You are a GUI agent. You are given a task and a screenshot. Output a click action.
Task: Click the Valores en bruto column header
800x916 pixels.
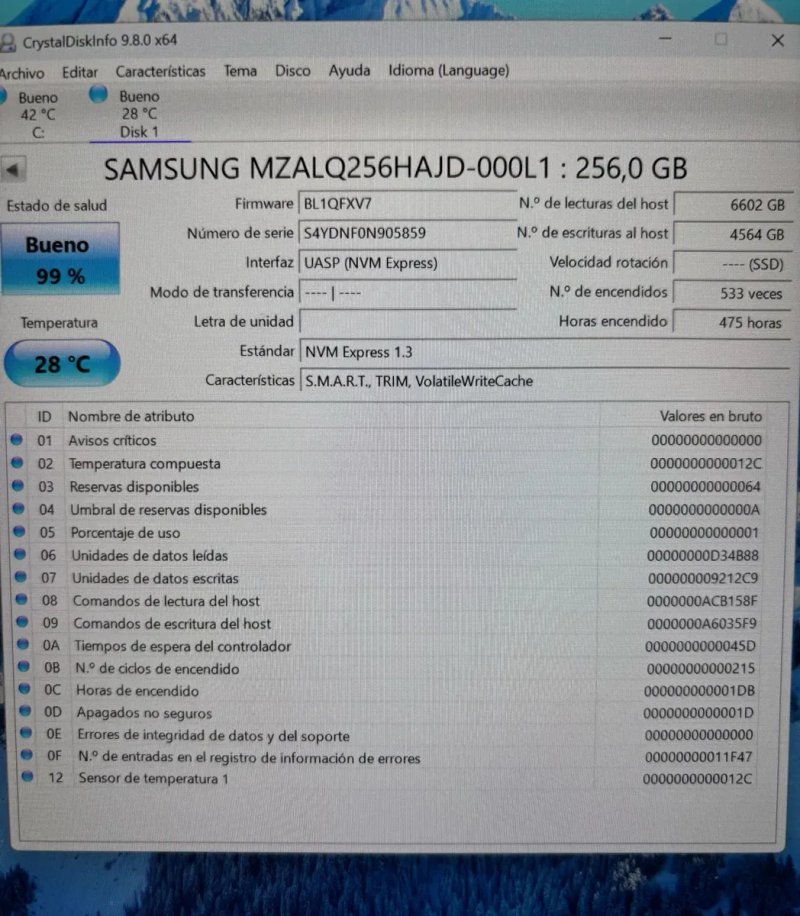(x=711, y=416)
